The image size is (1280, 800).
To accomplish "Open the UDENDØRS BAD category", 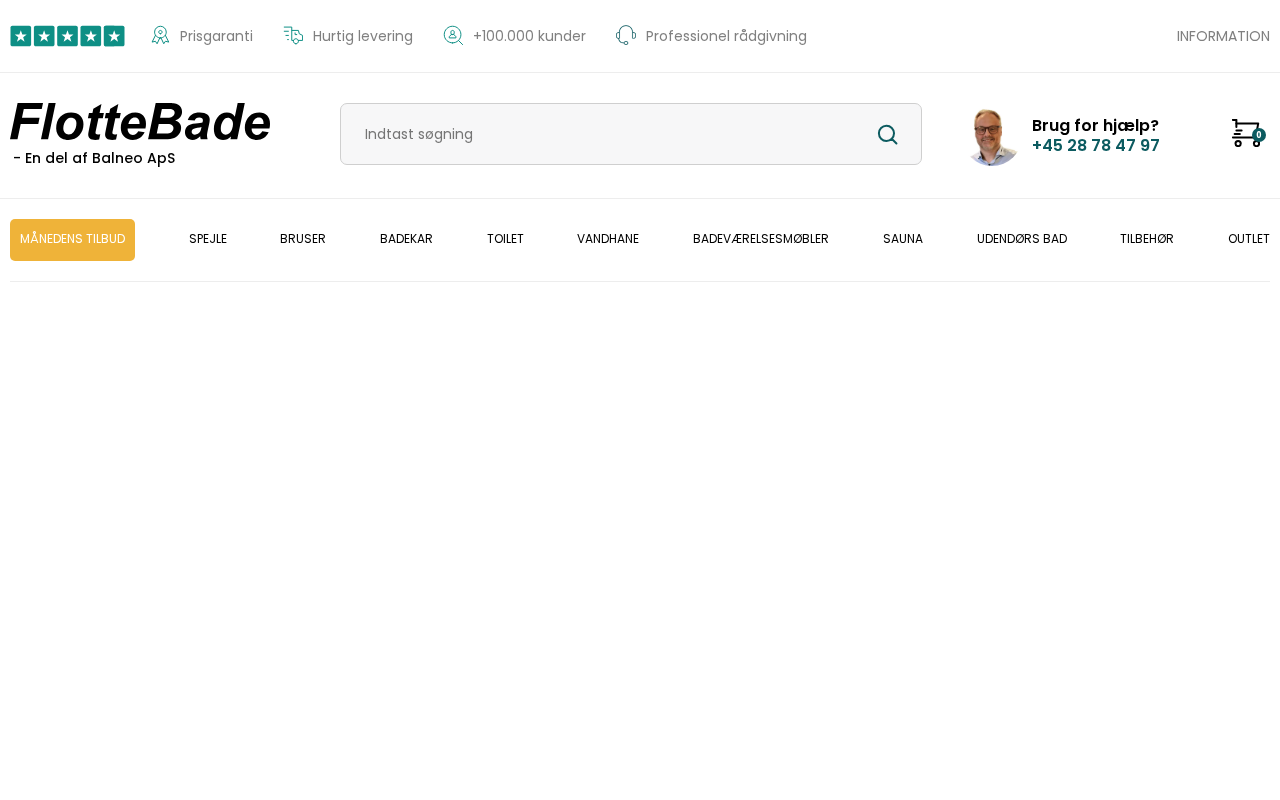I will pyautogui.click(x=1022, y=239).
